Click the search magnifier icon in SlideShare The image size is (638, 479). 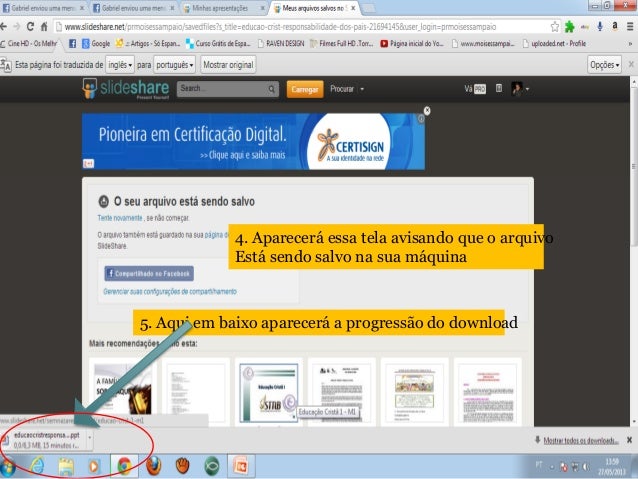coord(271,89)
